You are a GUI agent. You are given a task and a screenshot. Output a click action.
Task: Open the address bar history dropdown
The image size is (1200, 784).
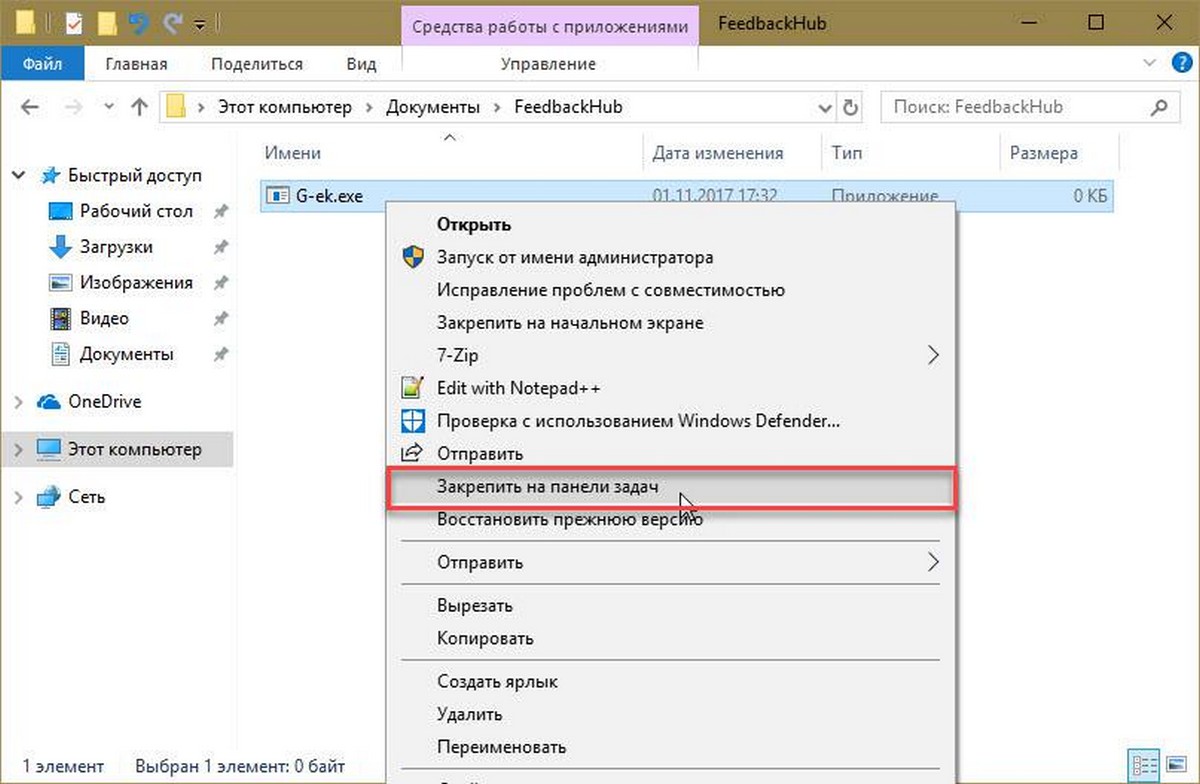pyautogui.click(x=824, y=107)
